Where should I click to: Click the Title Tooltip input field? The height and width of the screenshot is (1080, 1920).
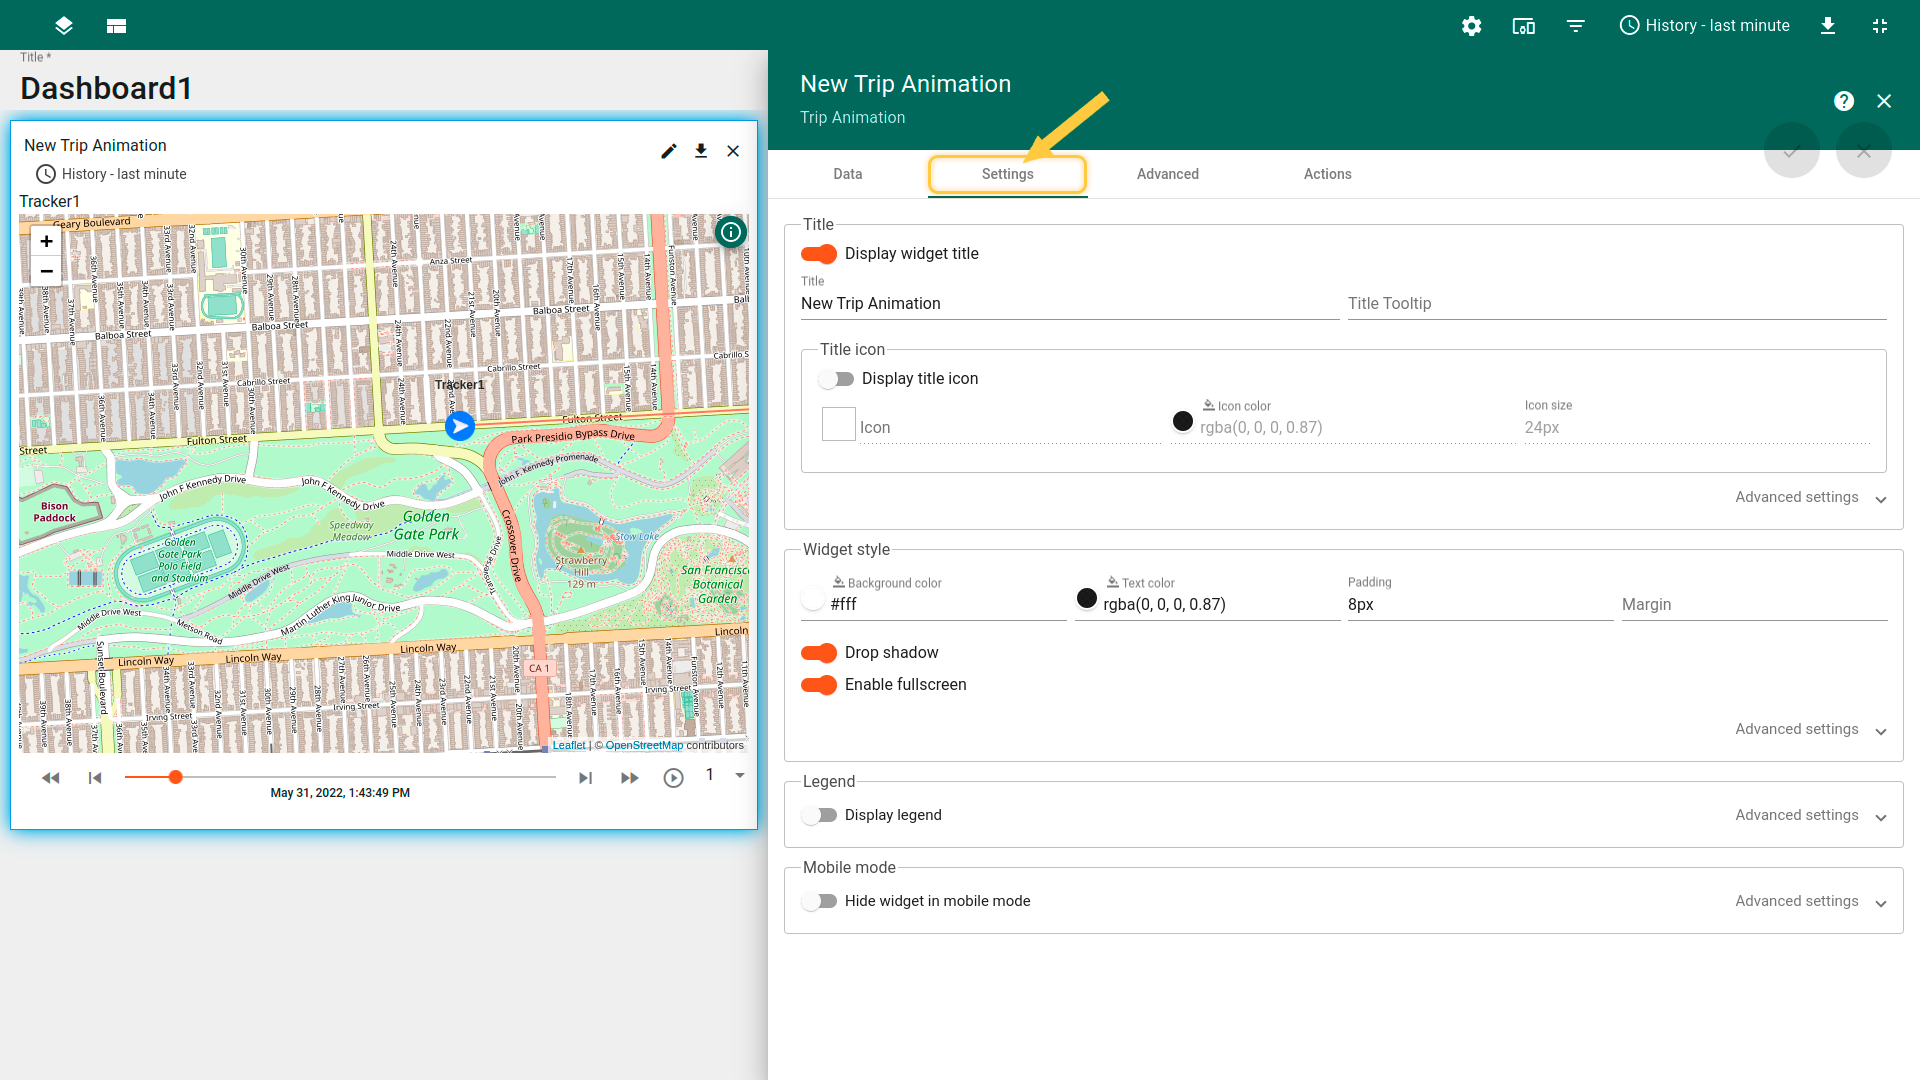pyautogui.click(x=1615, y=304)
